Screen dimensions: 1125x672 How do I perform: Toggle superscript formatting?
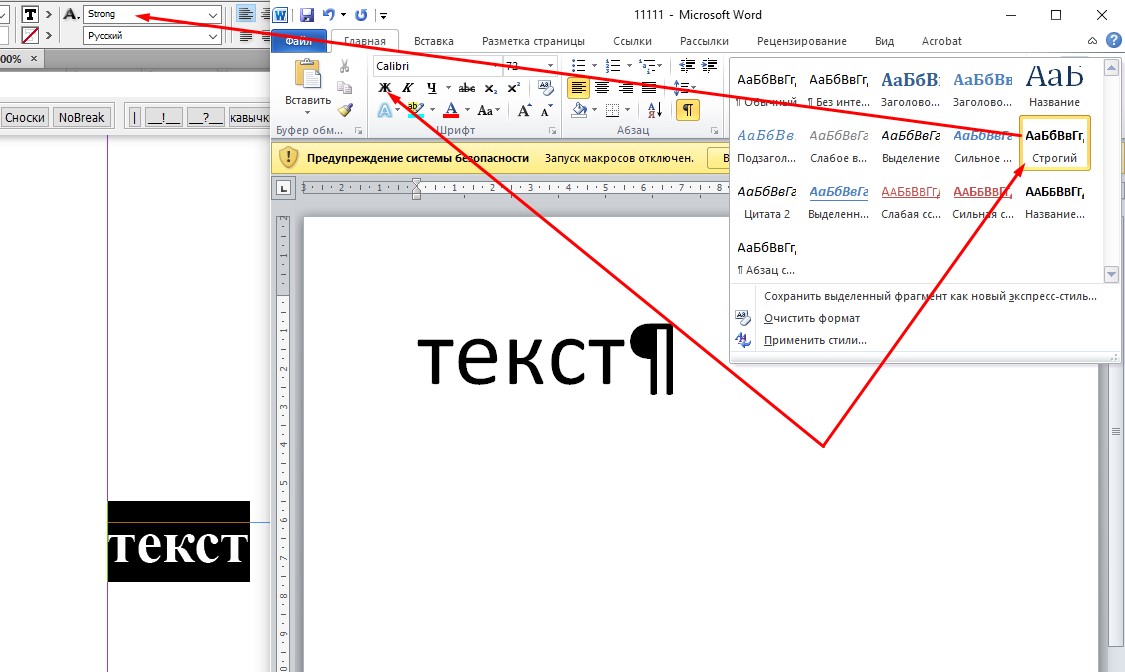(x=514, y=87)
